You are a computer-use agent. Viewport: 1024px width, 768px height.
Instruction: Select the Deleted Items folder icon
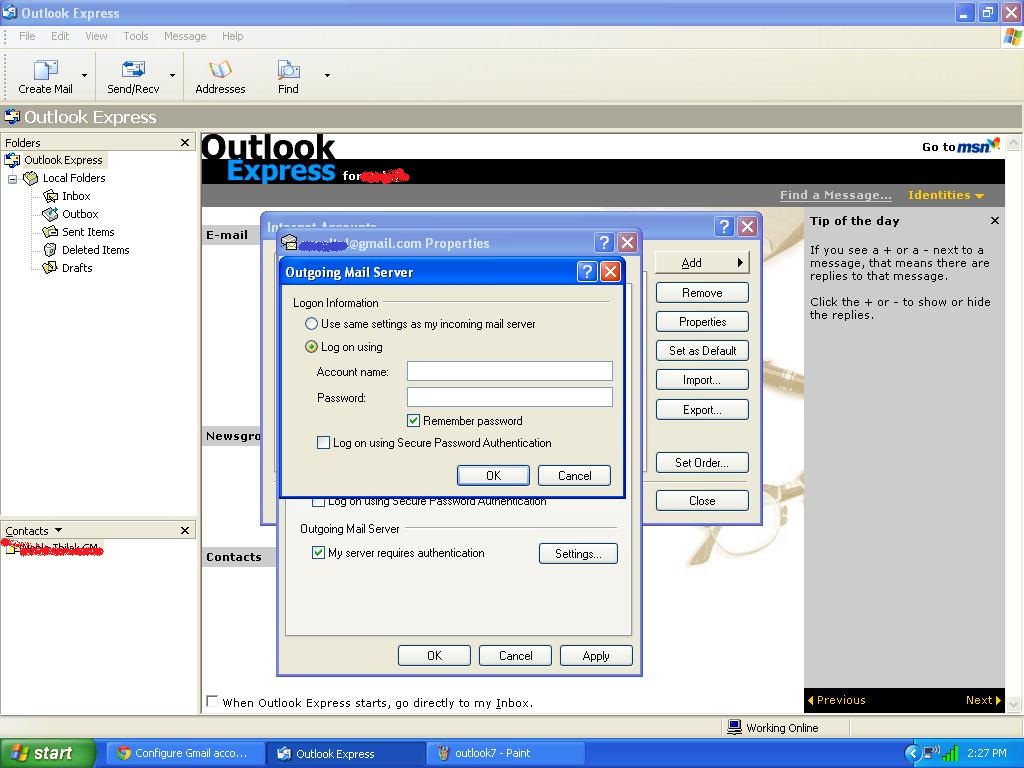[x=50, y=249]
